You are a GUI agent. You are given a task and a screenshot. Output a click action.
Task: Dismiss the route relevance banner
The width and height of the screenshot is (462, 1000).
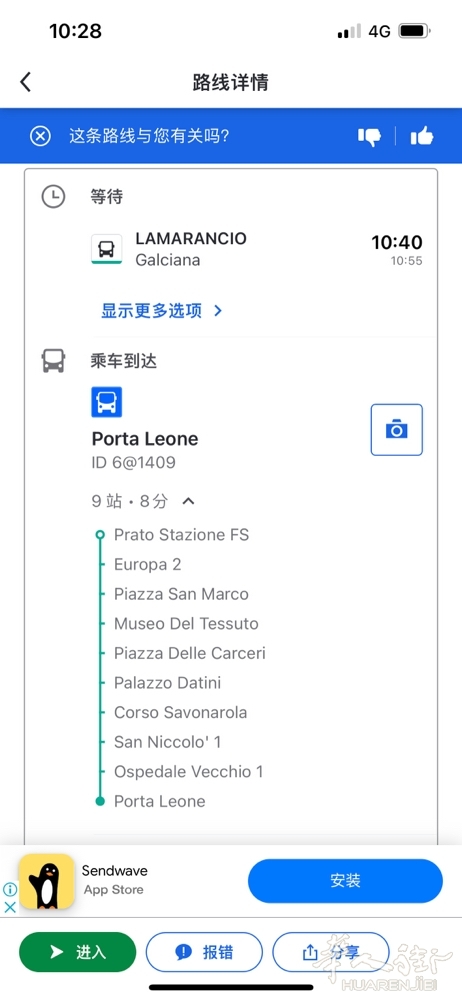click(40, 136)
